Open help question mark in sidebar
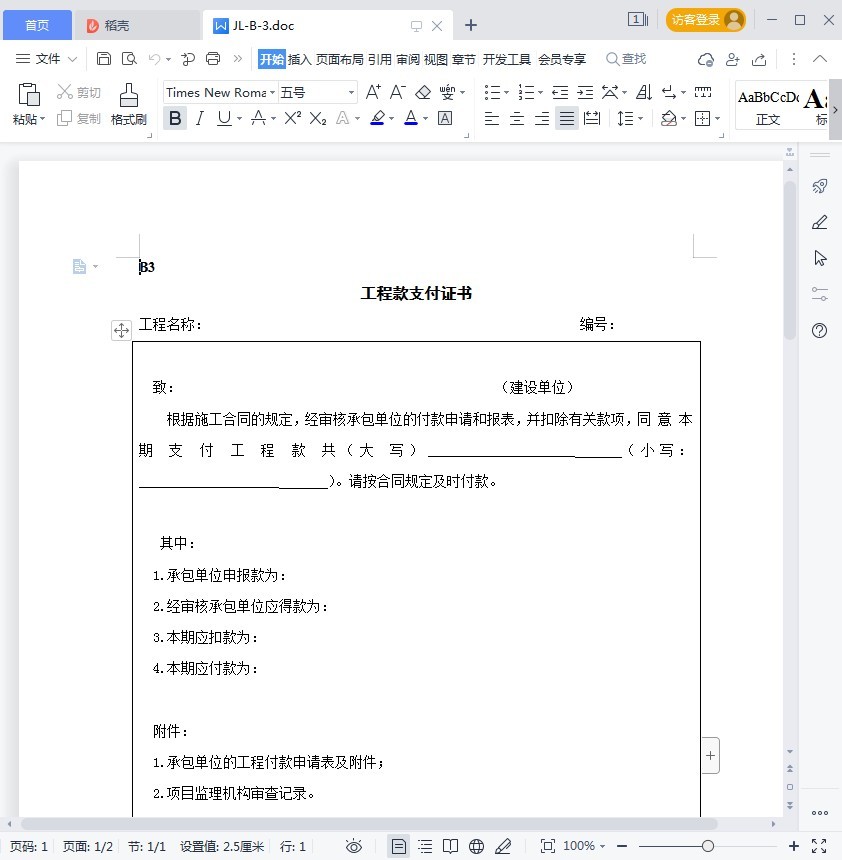The width and height of the screenshot is (842, 860). [820, 330]
